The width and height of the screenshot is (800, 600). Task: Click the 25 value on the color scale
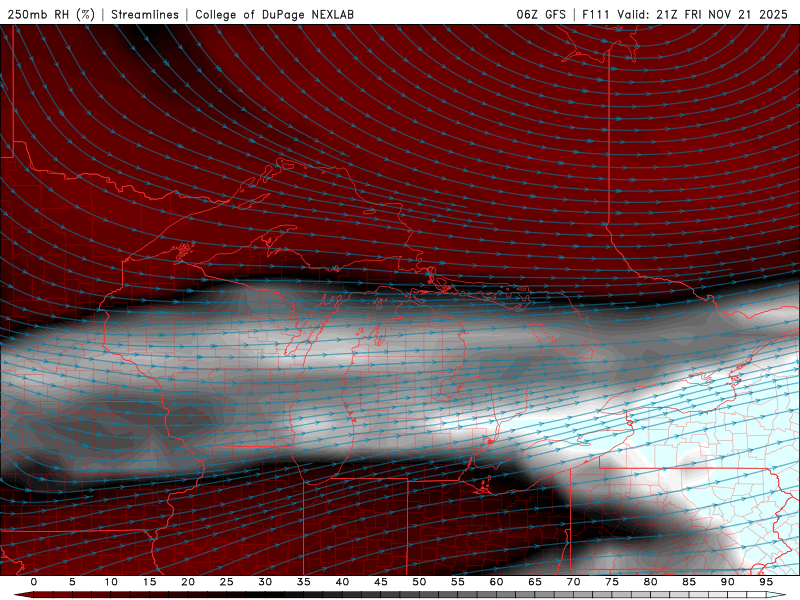tap(227, 582)
